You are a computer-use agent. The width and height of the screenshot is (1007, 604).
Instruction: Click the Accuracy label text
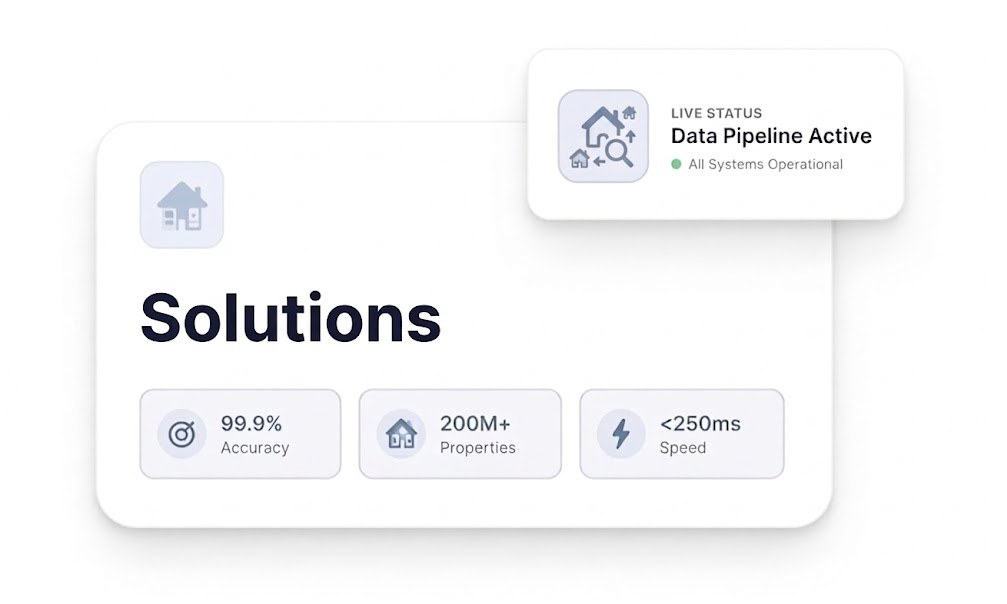click(x=254, y=448)
